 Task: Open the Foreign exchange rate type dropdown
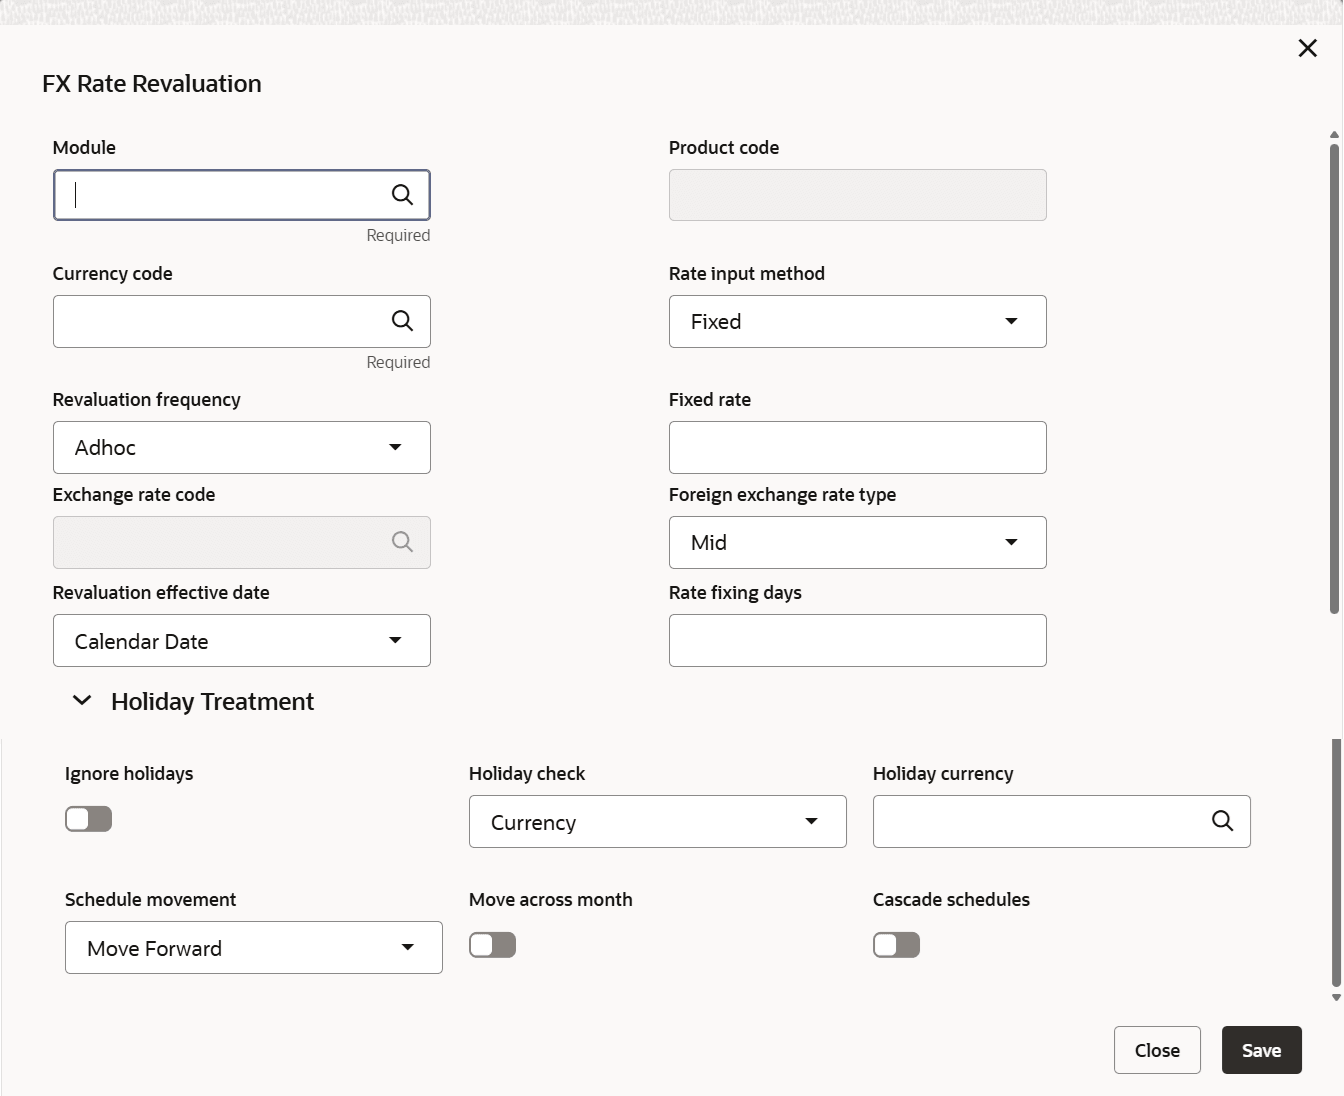(x=857, y=542)
